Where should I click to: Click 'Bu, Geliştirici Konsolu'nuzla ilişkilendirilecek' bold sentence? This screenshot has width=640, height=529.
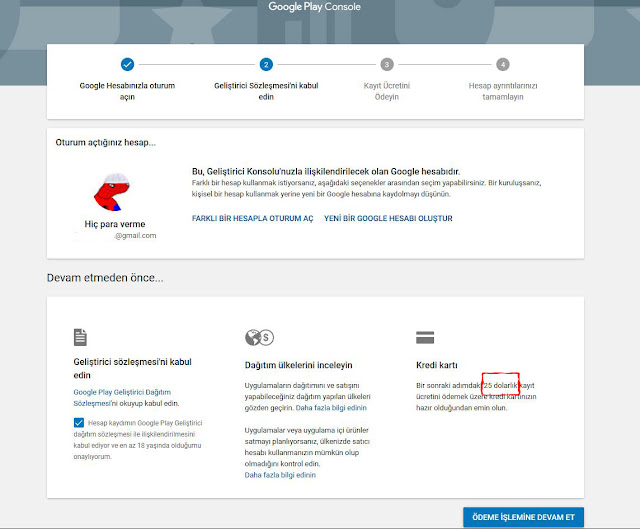tap(326, 171)
